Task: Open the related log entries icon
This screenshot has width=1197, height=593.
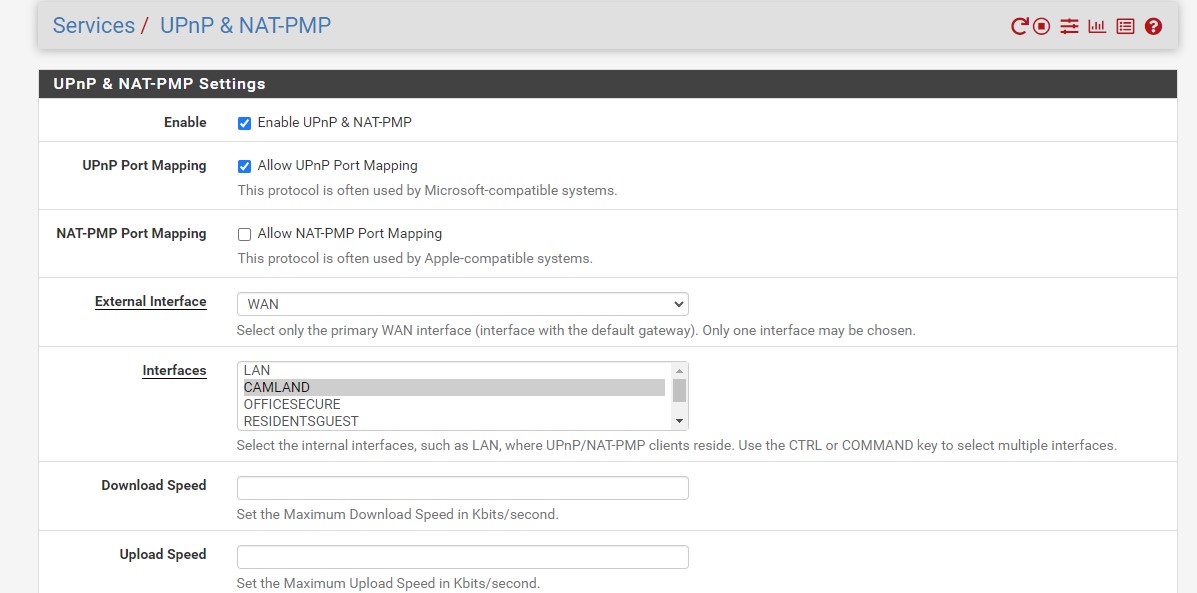Action: point(1125,27)
